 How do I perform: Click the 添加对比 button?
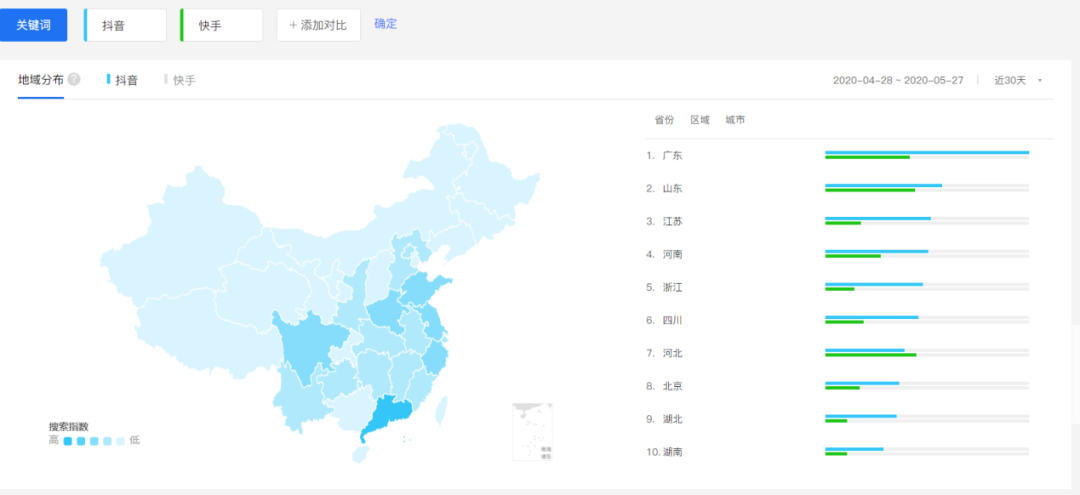click(x=318, y=25)
